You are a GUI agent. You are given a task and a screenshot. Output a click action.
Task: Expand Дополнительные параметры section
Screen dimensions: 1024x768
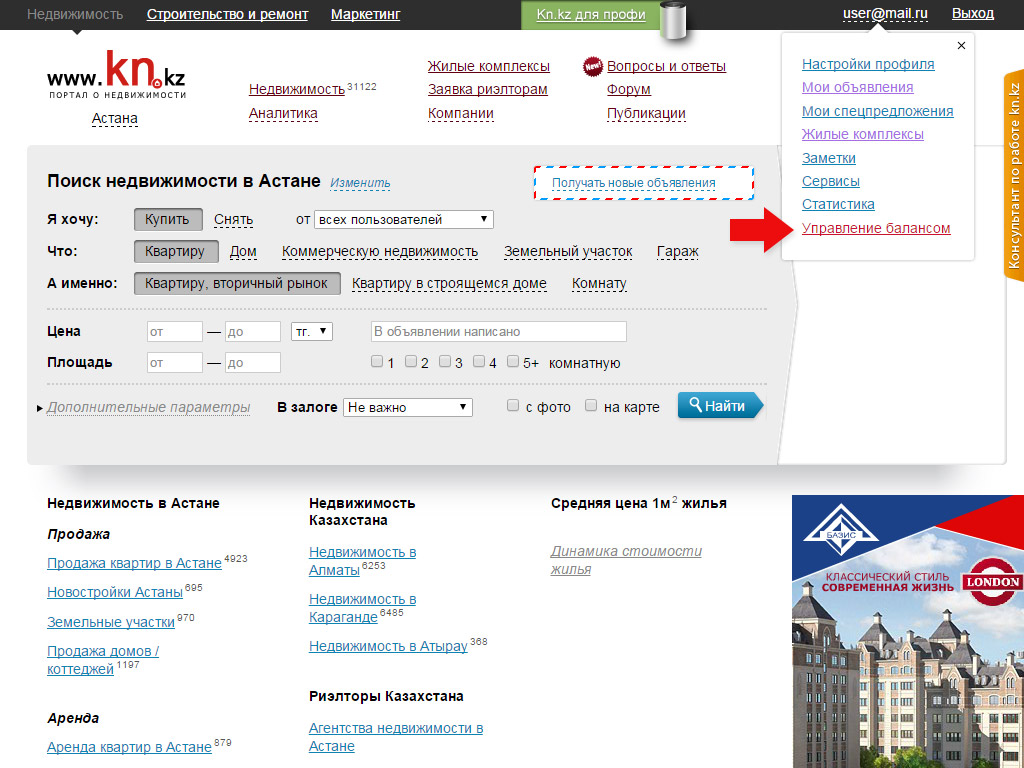pyautogui.click(x=148, y=407)
